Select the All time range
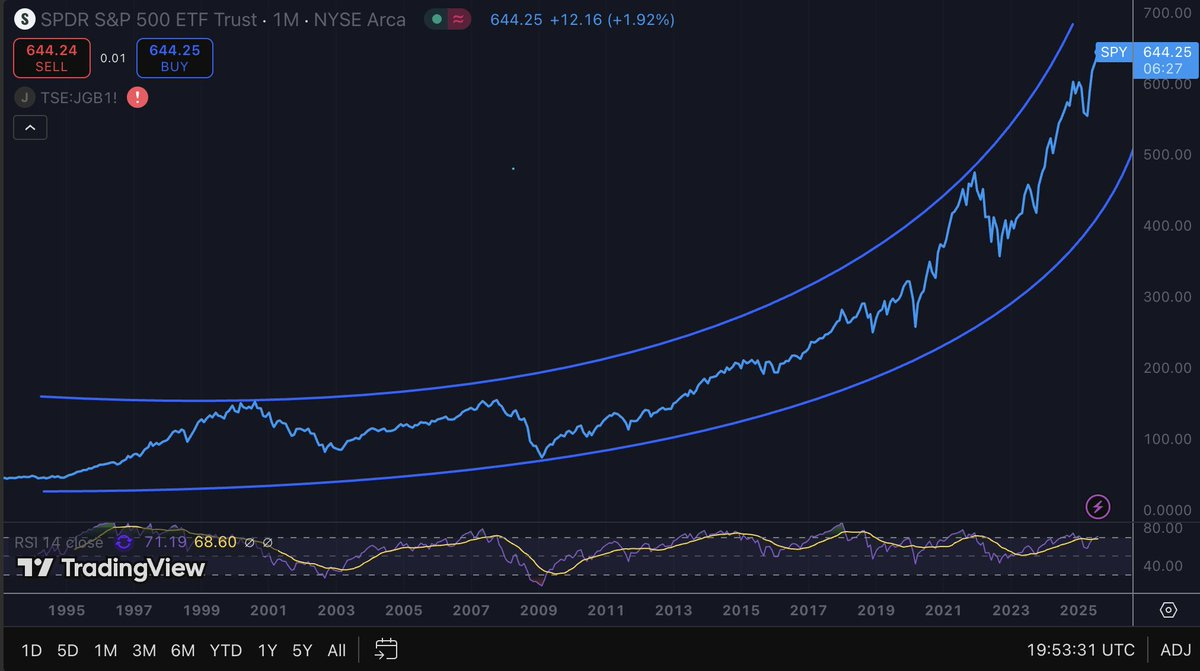Screen dimensions: 1200x671 (337, 650)
